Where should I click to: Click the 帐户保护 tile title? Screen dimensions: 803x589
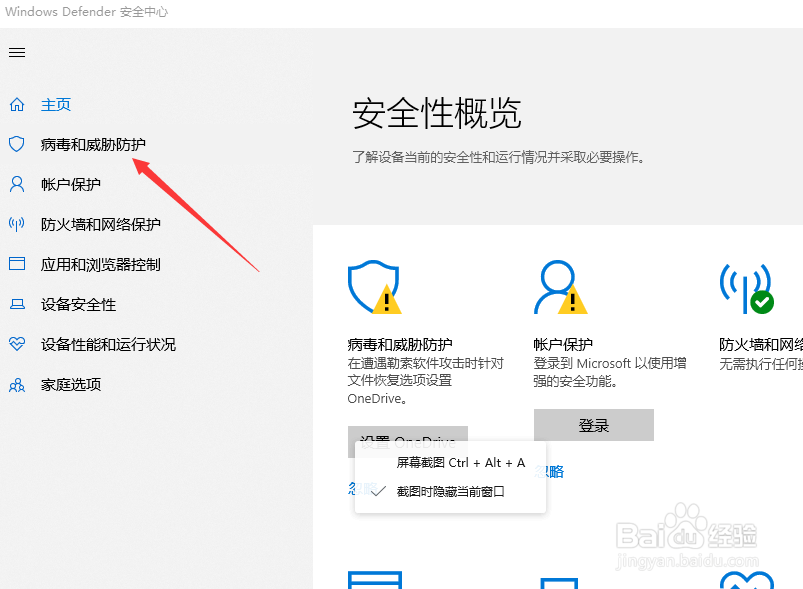563,344
